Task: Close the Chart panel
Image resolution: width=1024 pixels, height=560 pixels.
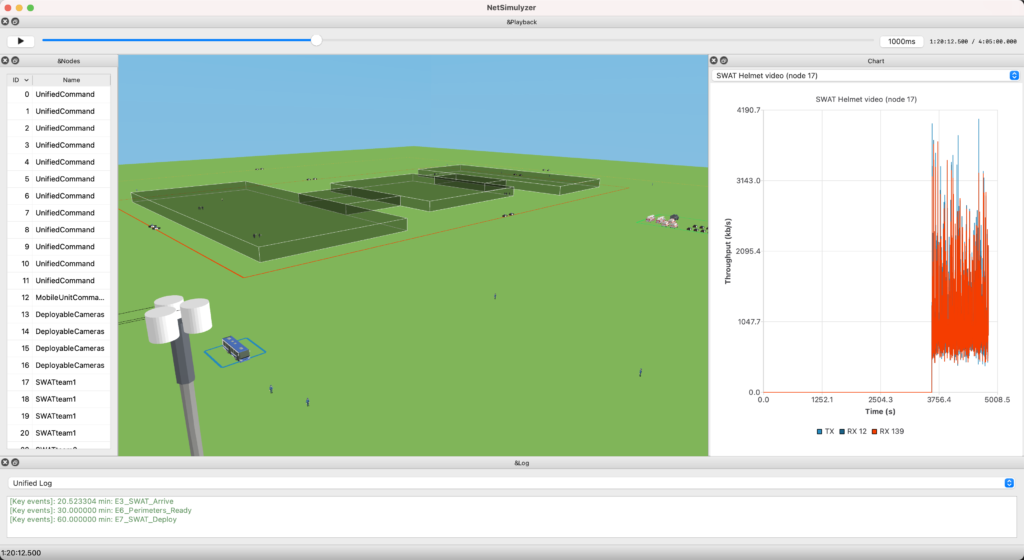Action: click(714, 60)
